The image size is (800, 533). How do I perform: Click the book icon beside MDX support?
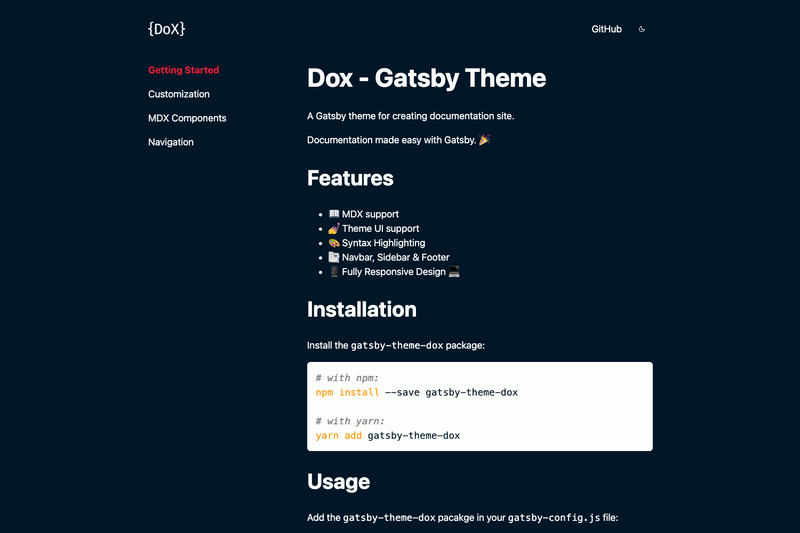[334, 214]
